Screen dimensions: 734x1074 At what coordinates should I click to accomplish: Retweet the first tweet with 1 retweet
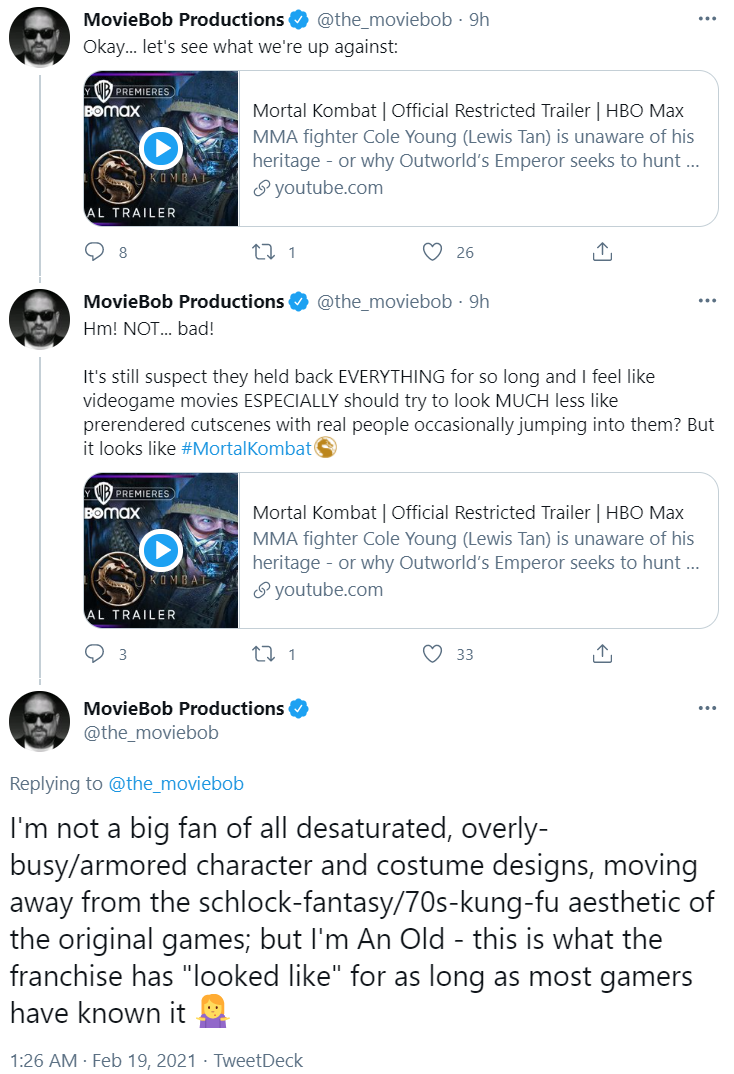point(264,251)
